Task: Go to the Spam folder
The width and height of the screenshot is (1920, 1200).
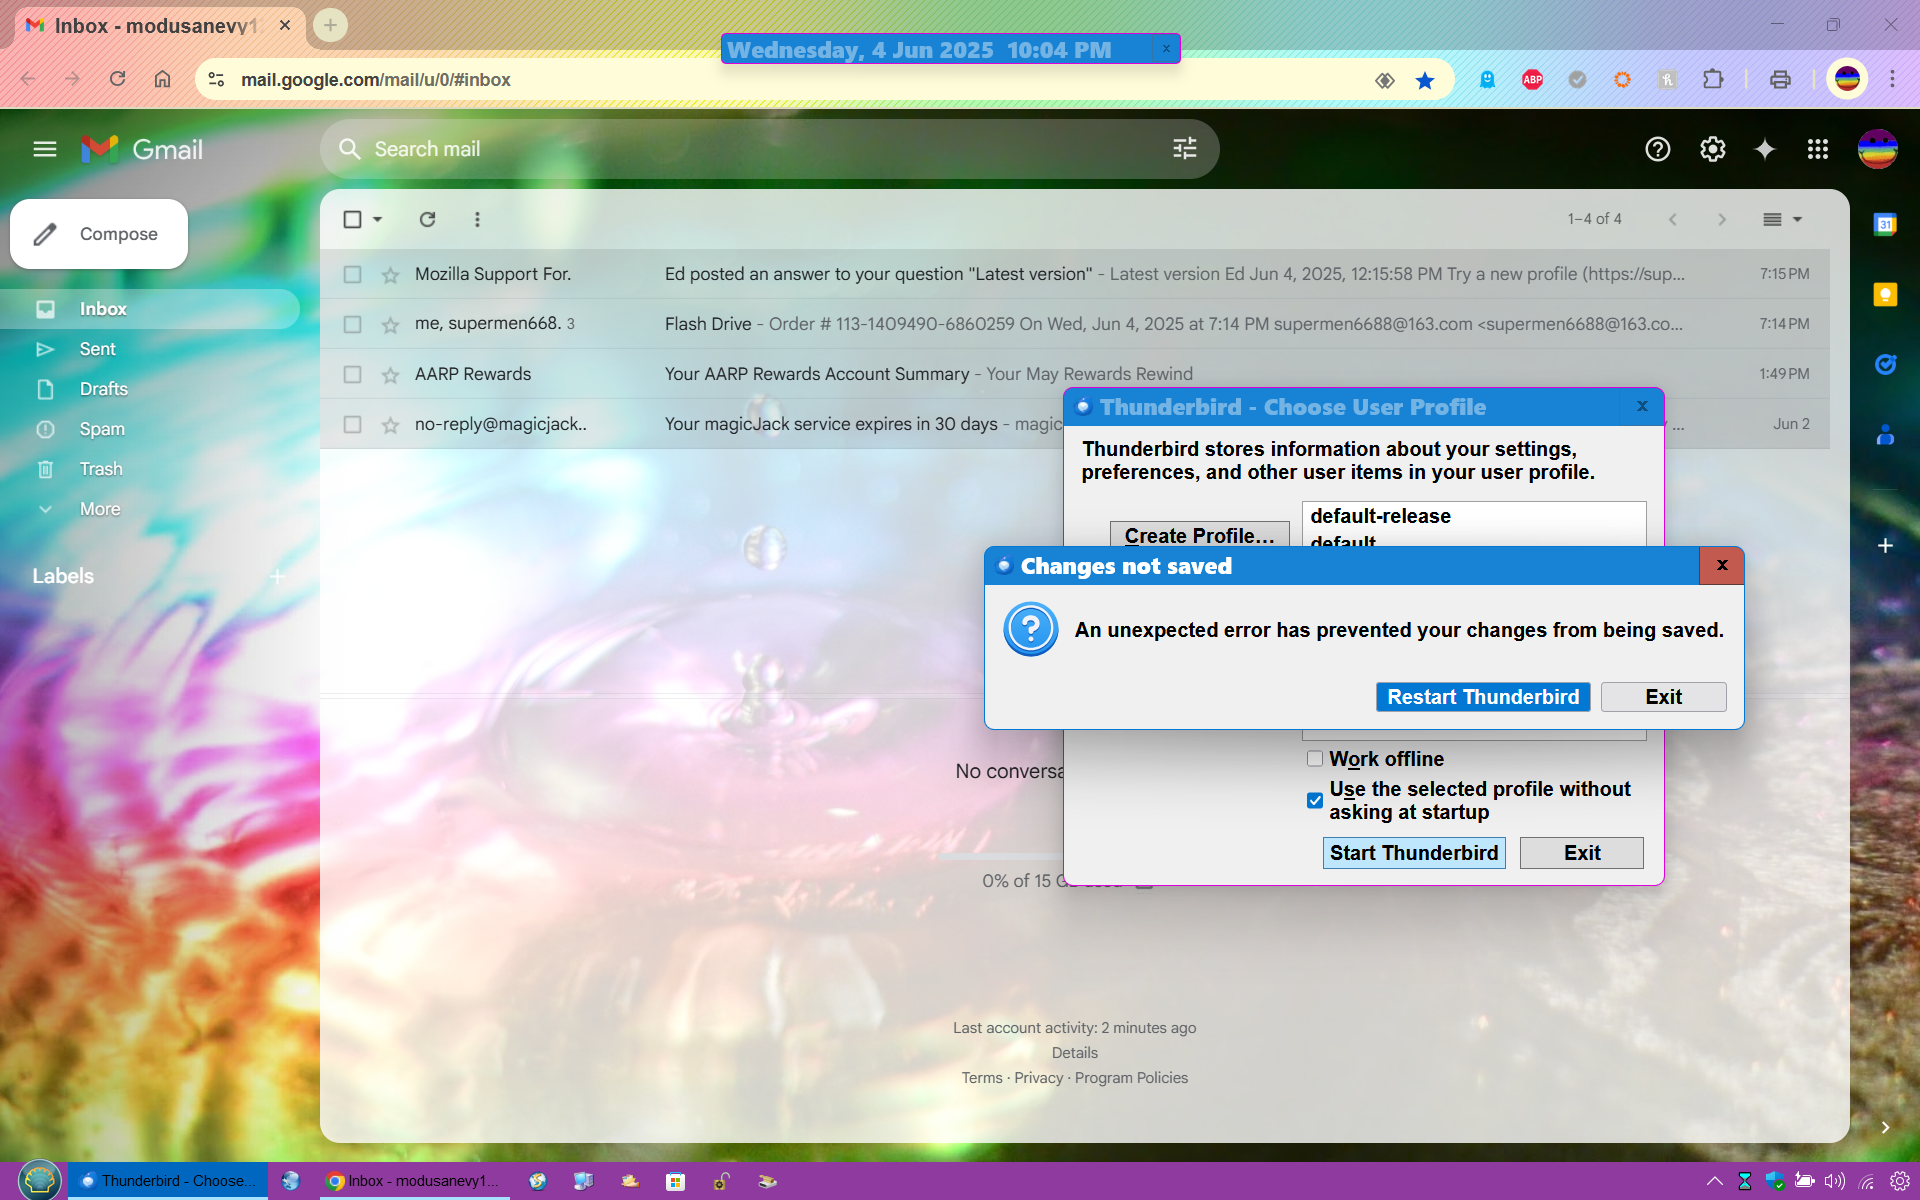Action: tap(102, 429)
